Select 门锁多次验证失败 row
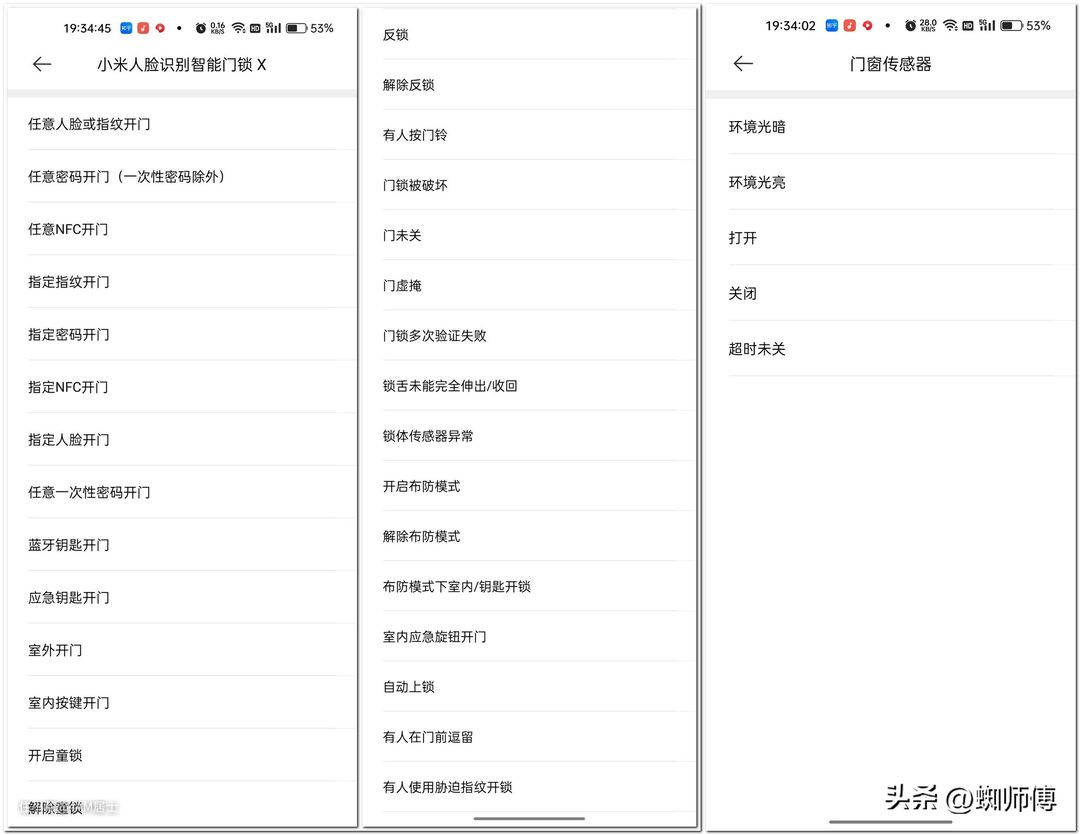 coord(530,336)
